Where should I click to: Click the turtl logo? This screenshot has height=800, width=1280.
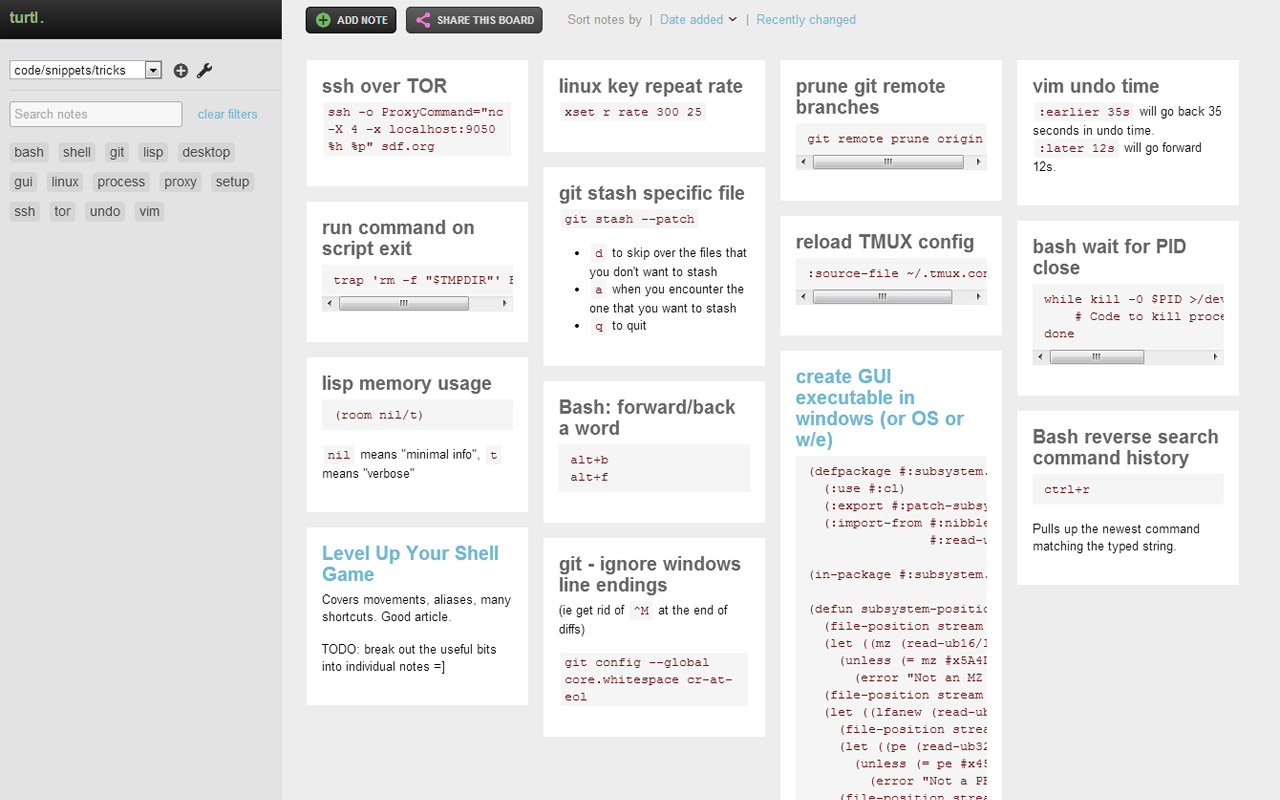pyautogui.click(x=27, y=17)
